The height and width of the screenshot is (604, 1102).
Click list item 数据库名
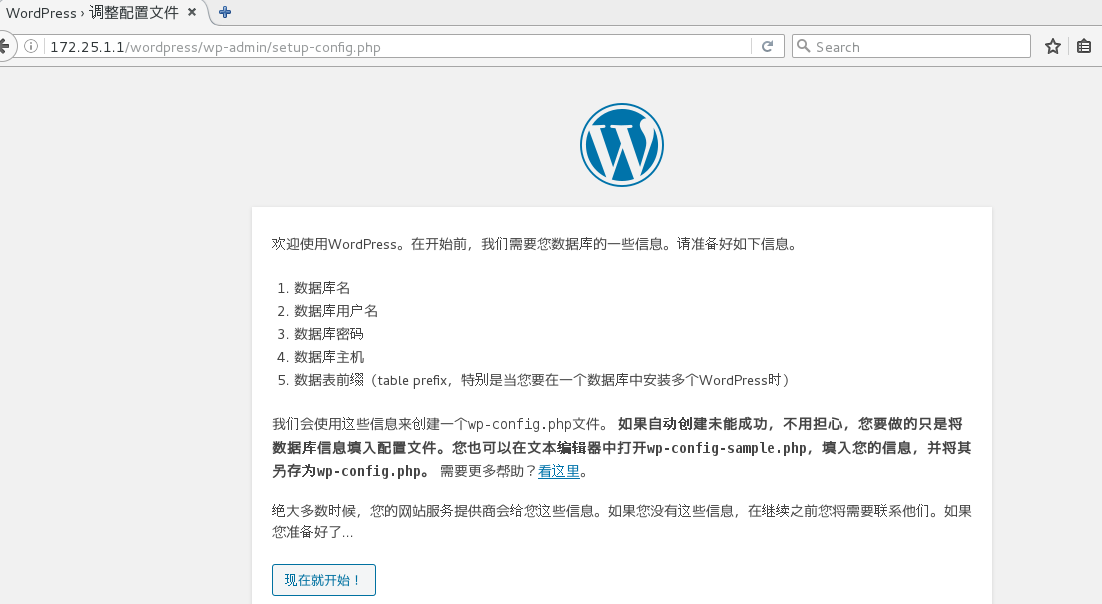click(322, 288)
